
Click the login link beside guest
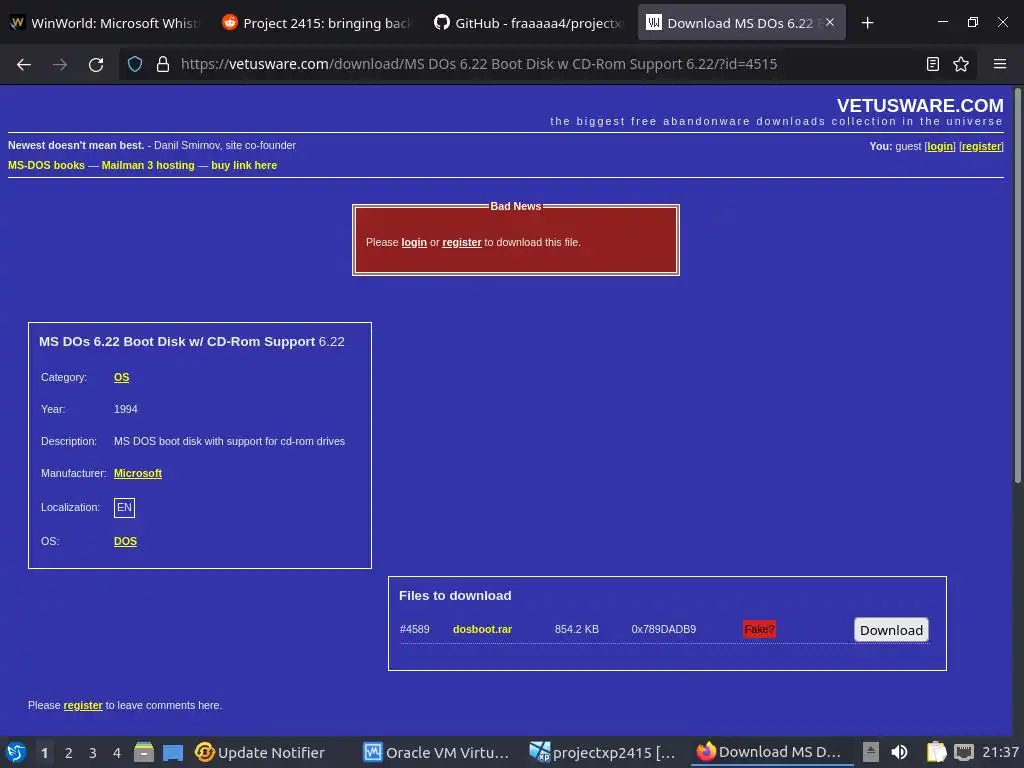940,146
